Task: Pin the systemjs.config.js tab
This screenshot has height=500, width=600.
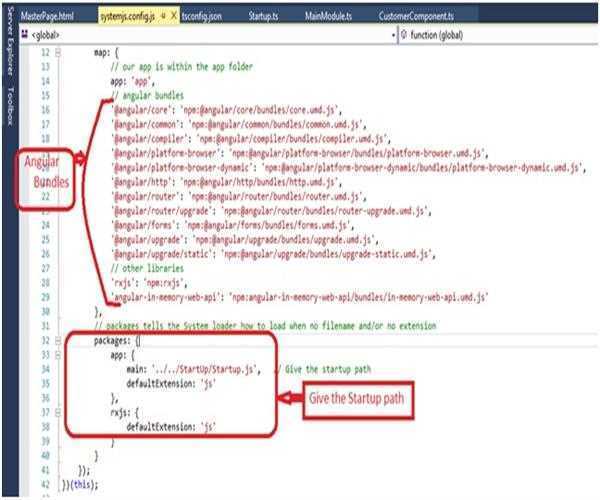Action: tap(163, 17)
